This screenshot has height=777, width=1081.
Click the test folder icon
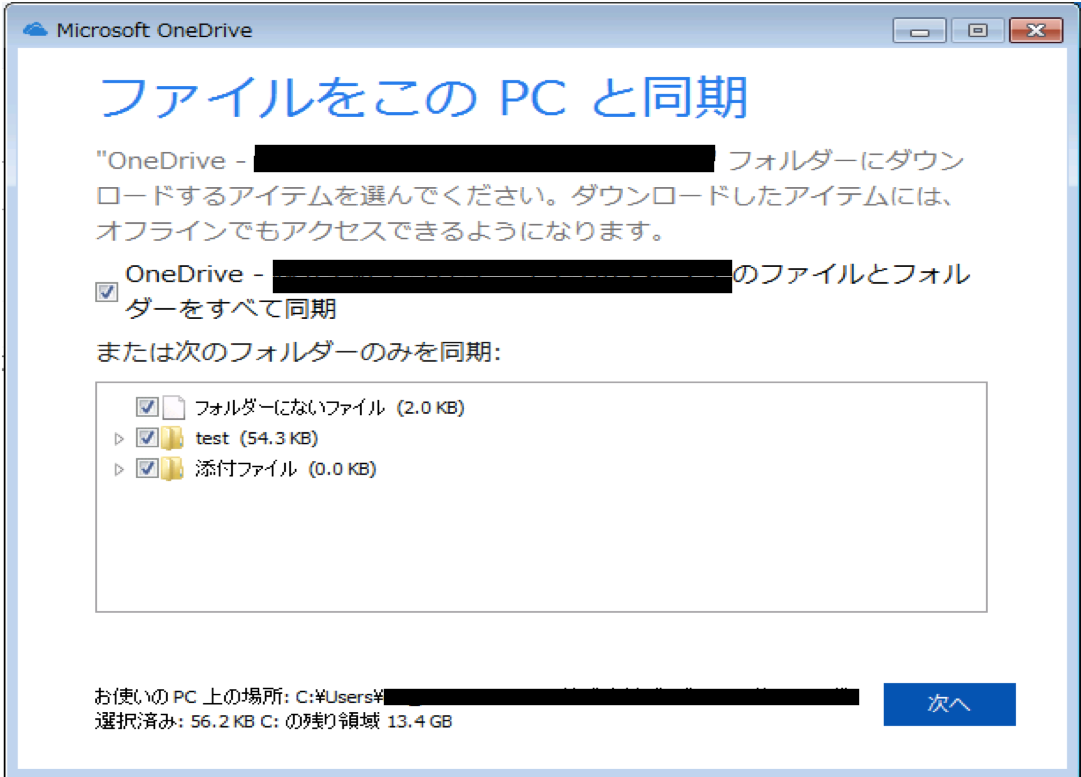[174, 438]
